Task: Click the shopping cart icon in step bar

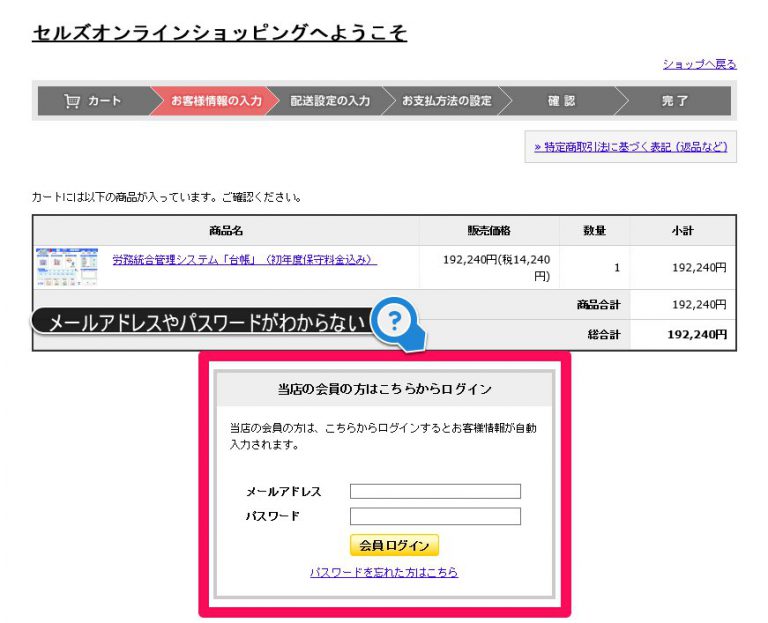Action: [72, 101]
